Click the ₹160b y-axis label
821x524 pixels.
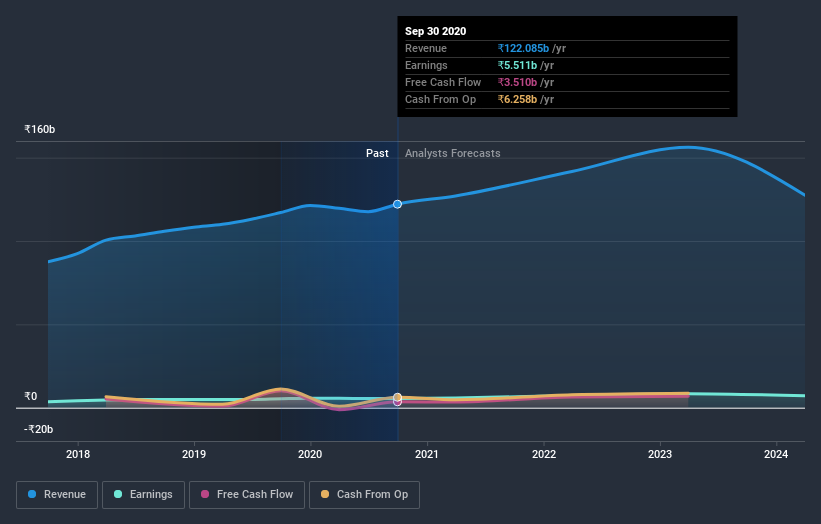[x=40, y=129]
